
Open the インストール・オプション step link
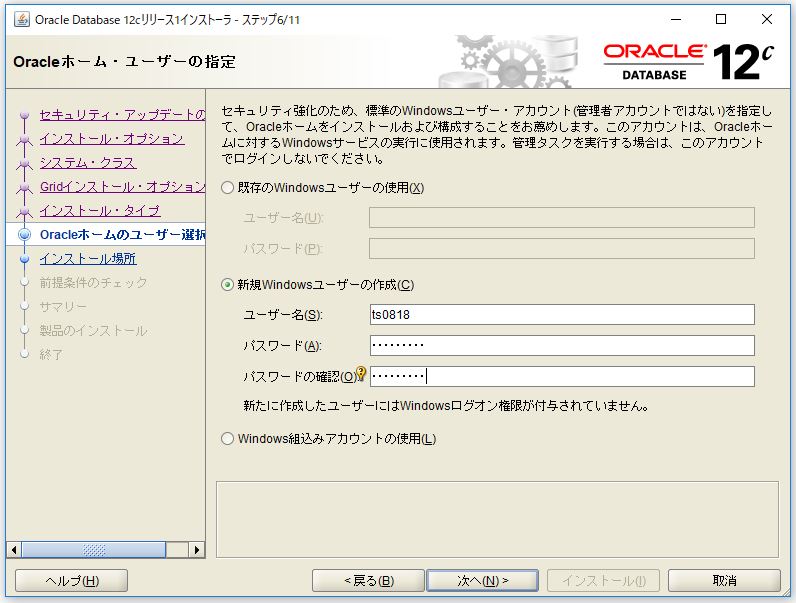pos(112,139)
